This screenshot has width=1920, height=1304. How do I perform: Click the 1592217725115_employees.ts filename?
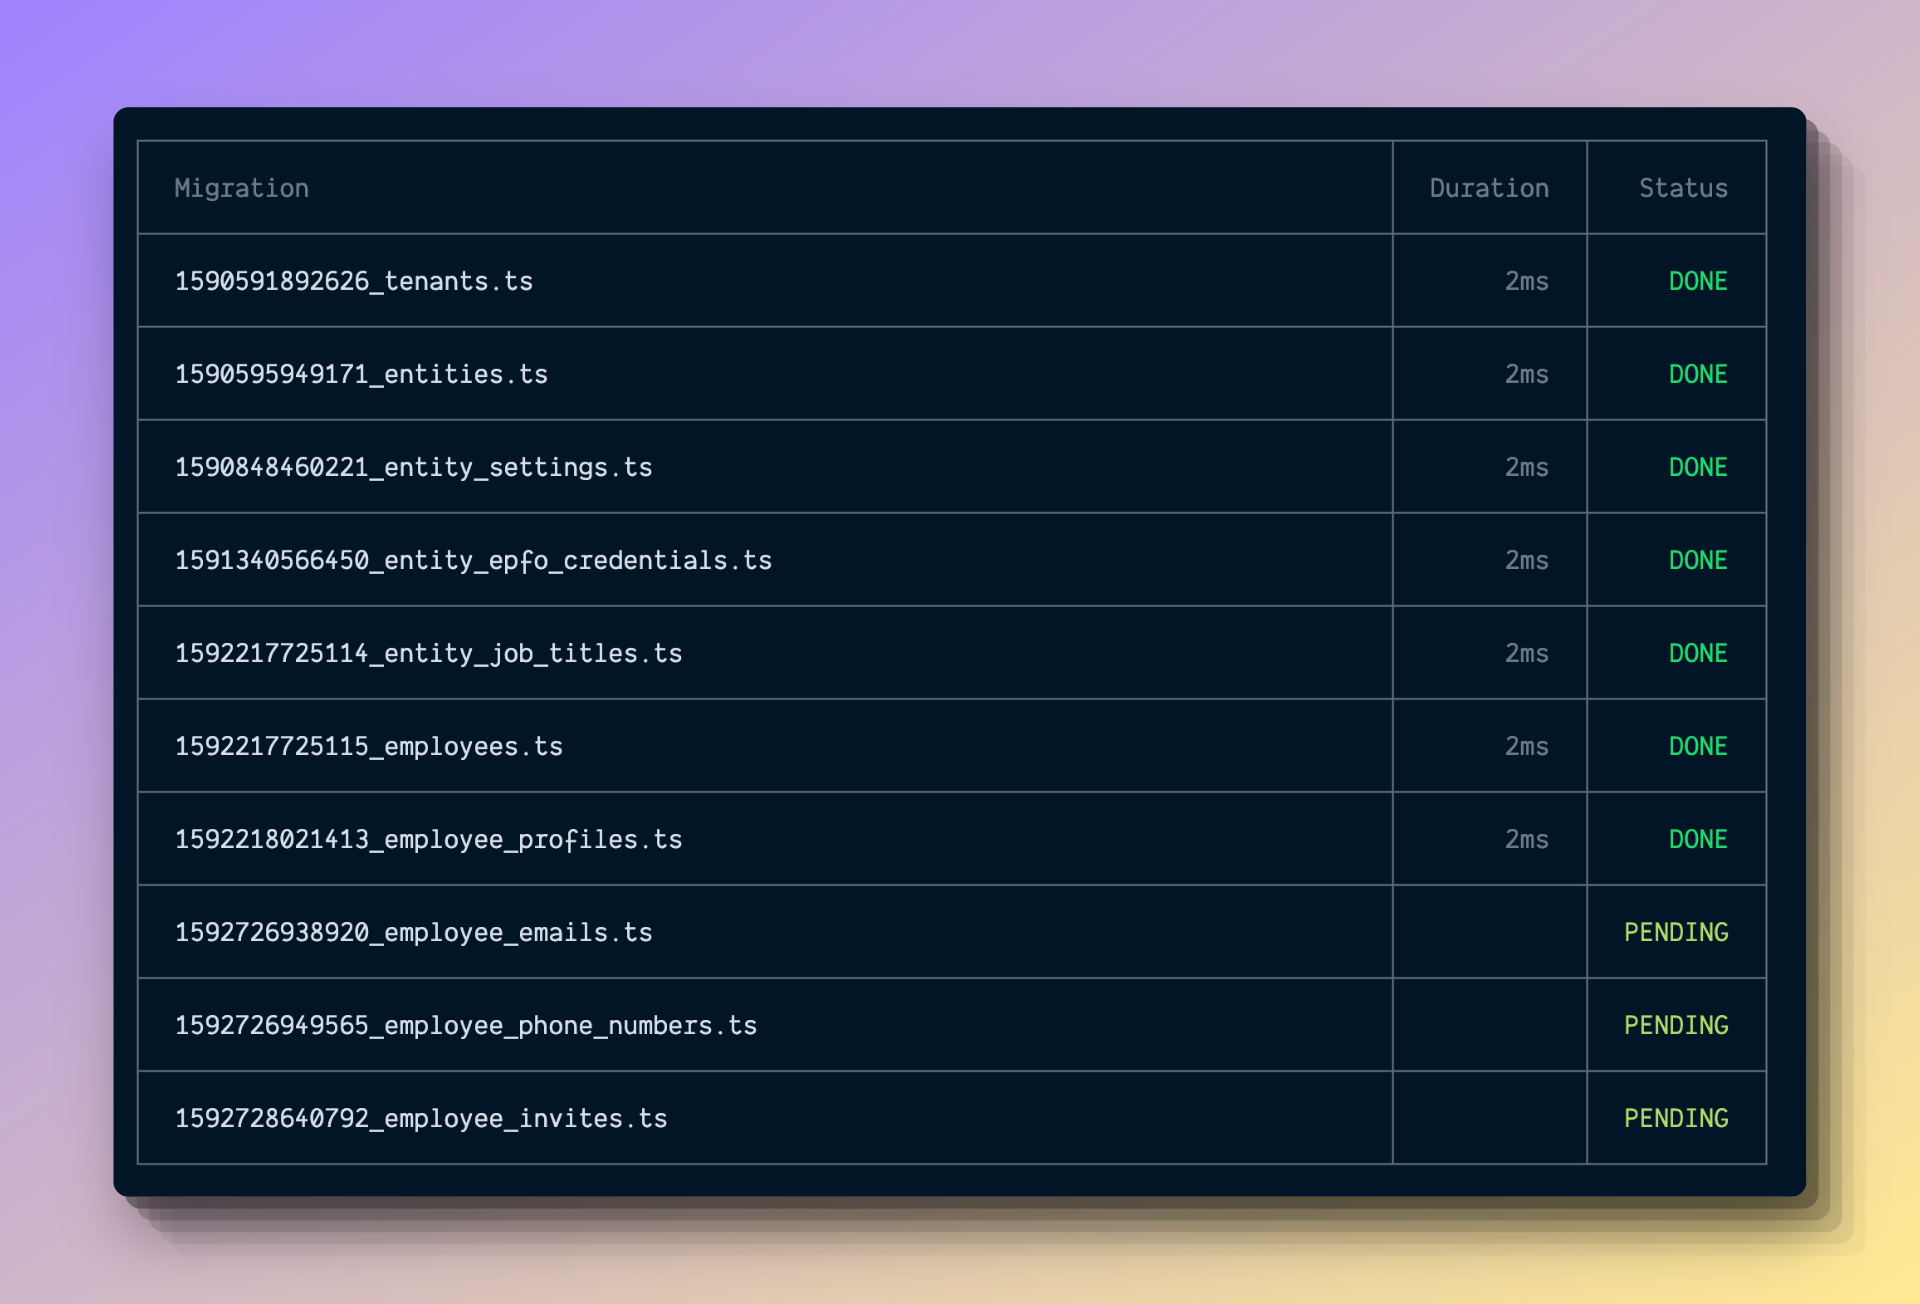[x=368, y=746]
